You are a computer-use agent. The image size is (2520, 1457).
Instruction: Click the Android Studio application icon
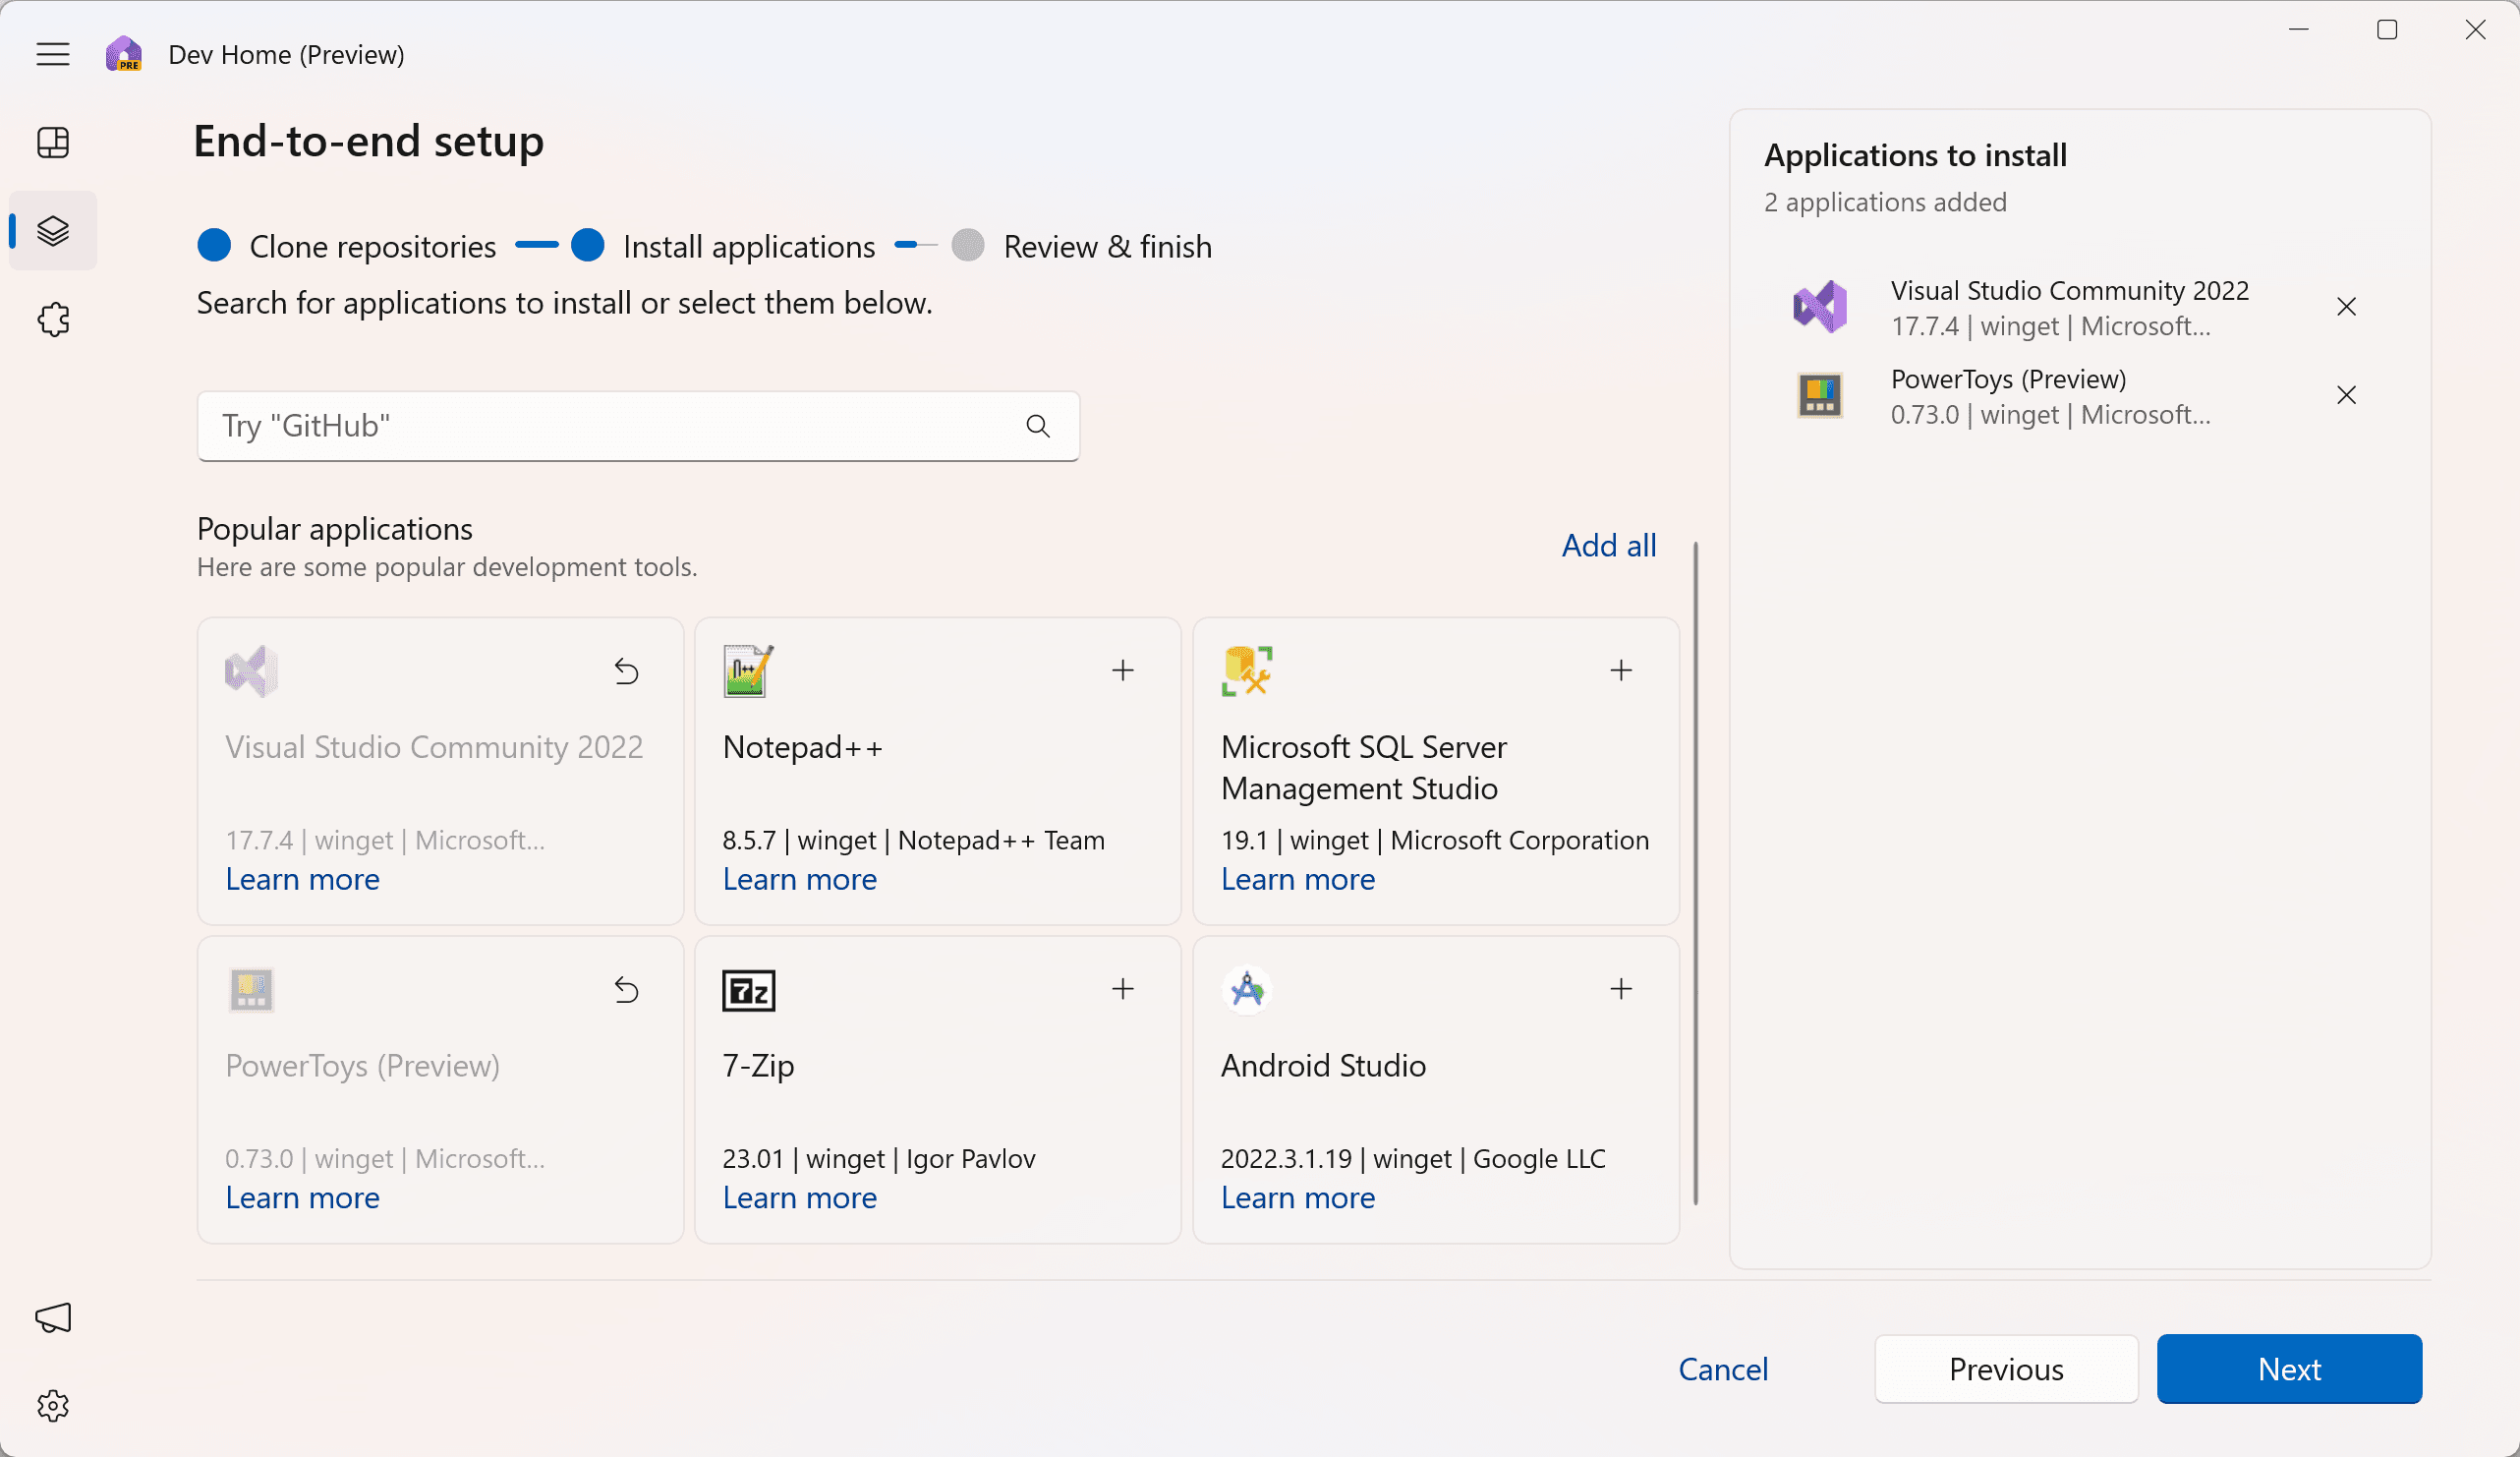click(x=1248, y=989)
